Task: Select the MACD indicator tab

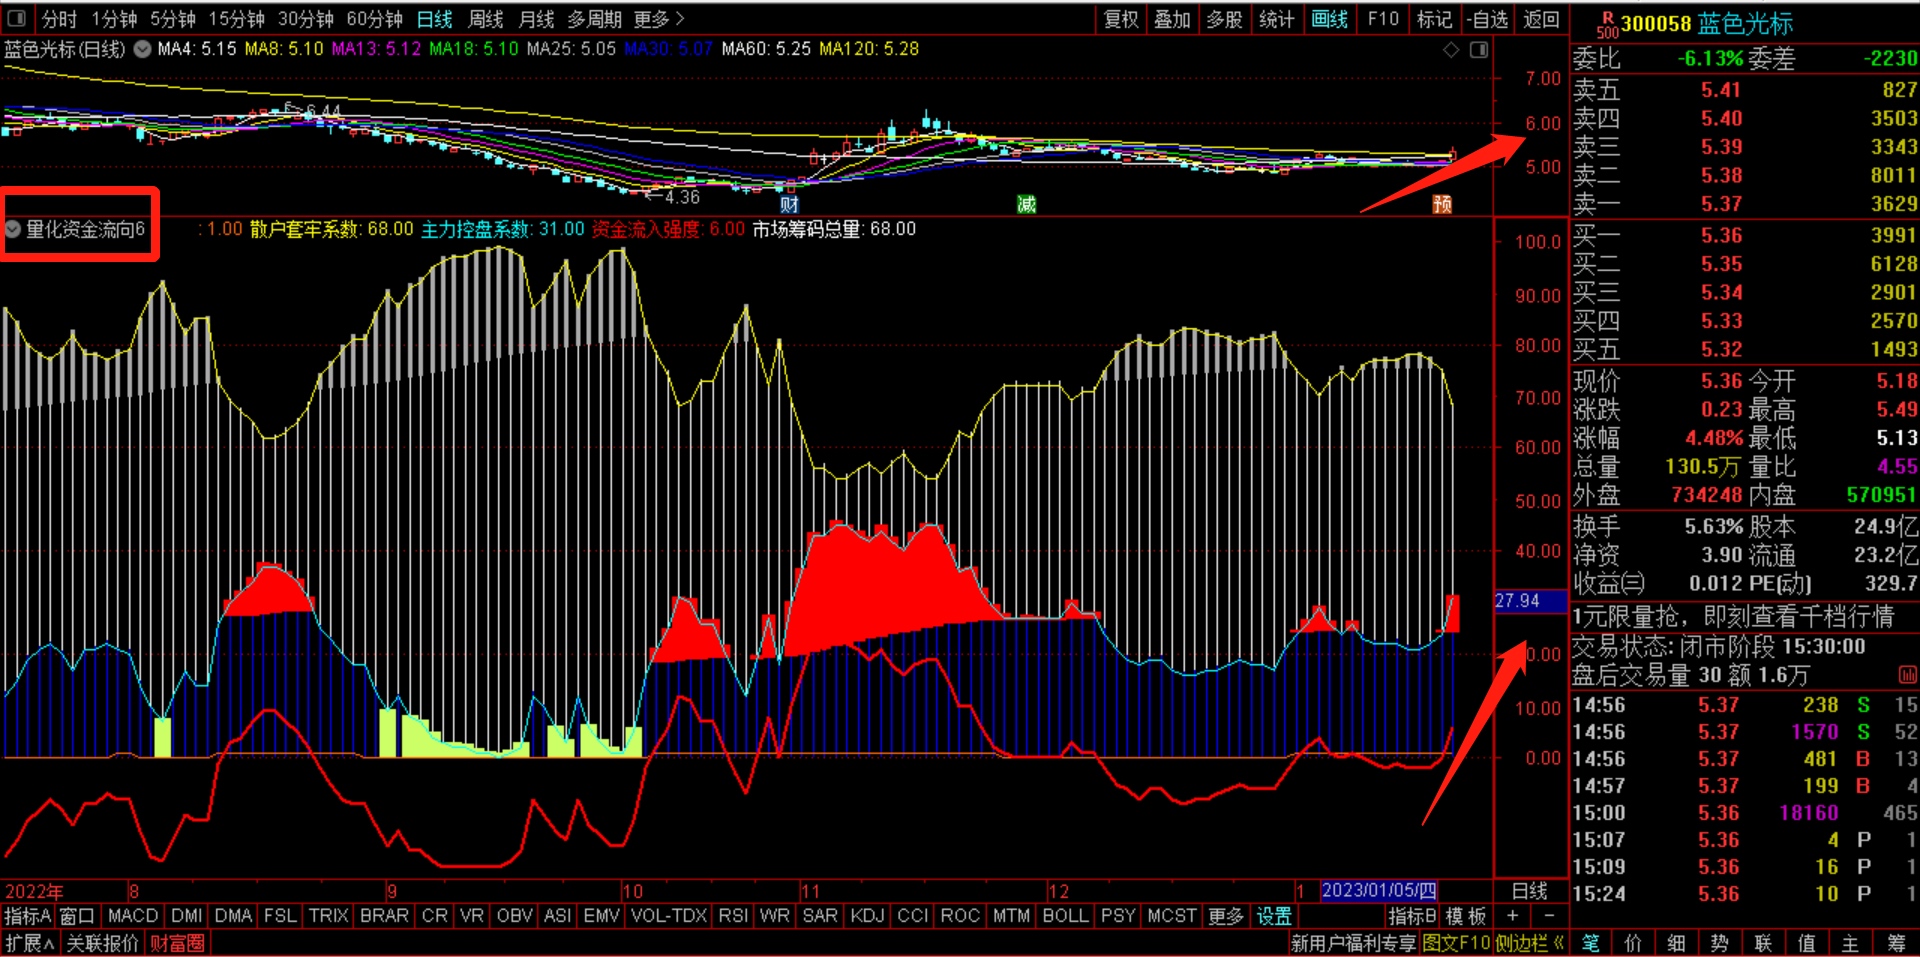Action: tap(133, 916)
